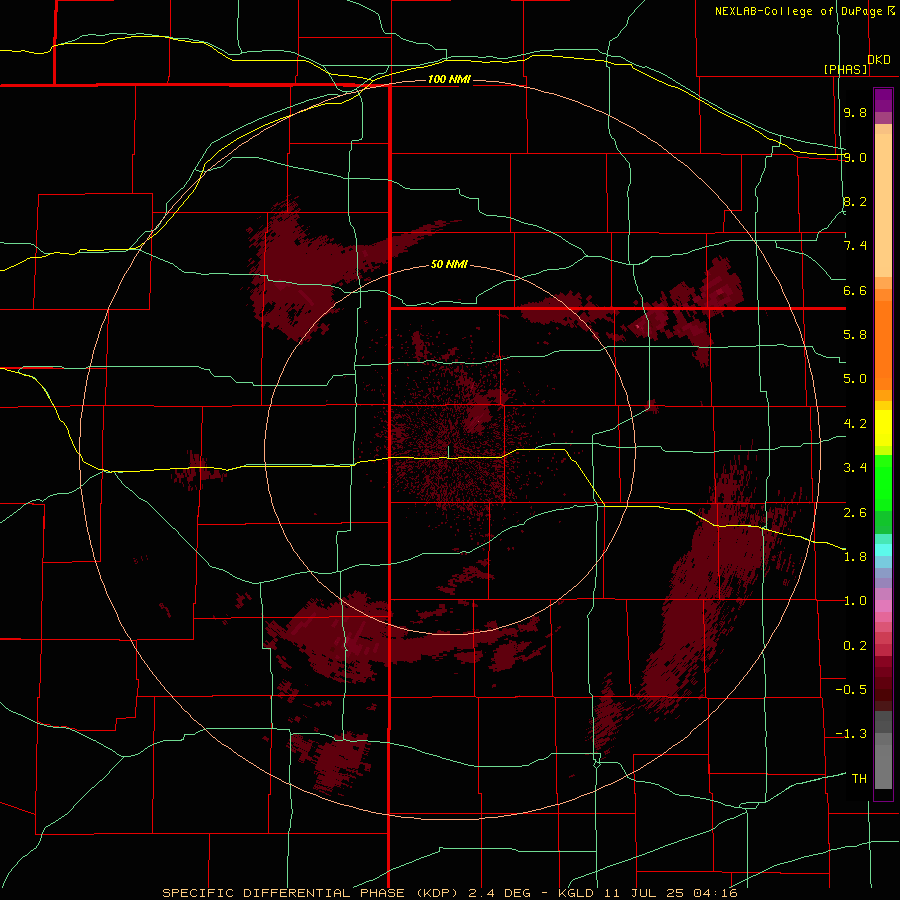Select the 7.4 scale label
The height and width of the screenshot is (900, 900).
pos(855,246)
